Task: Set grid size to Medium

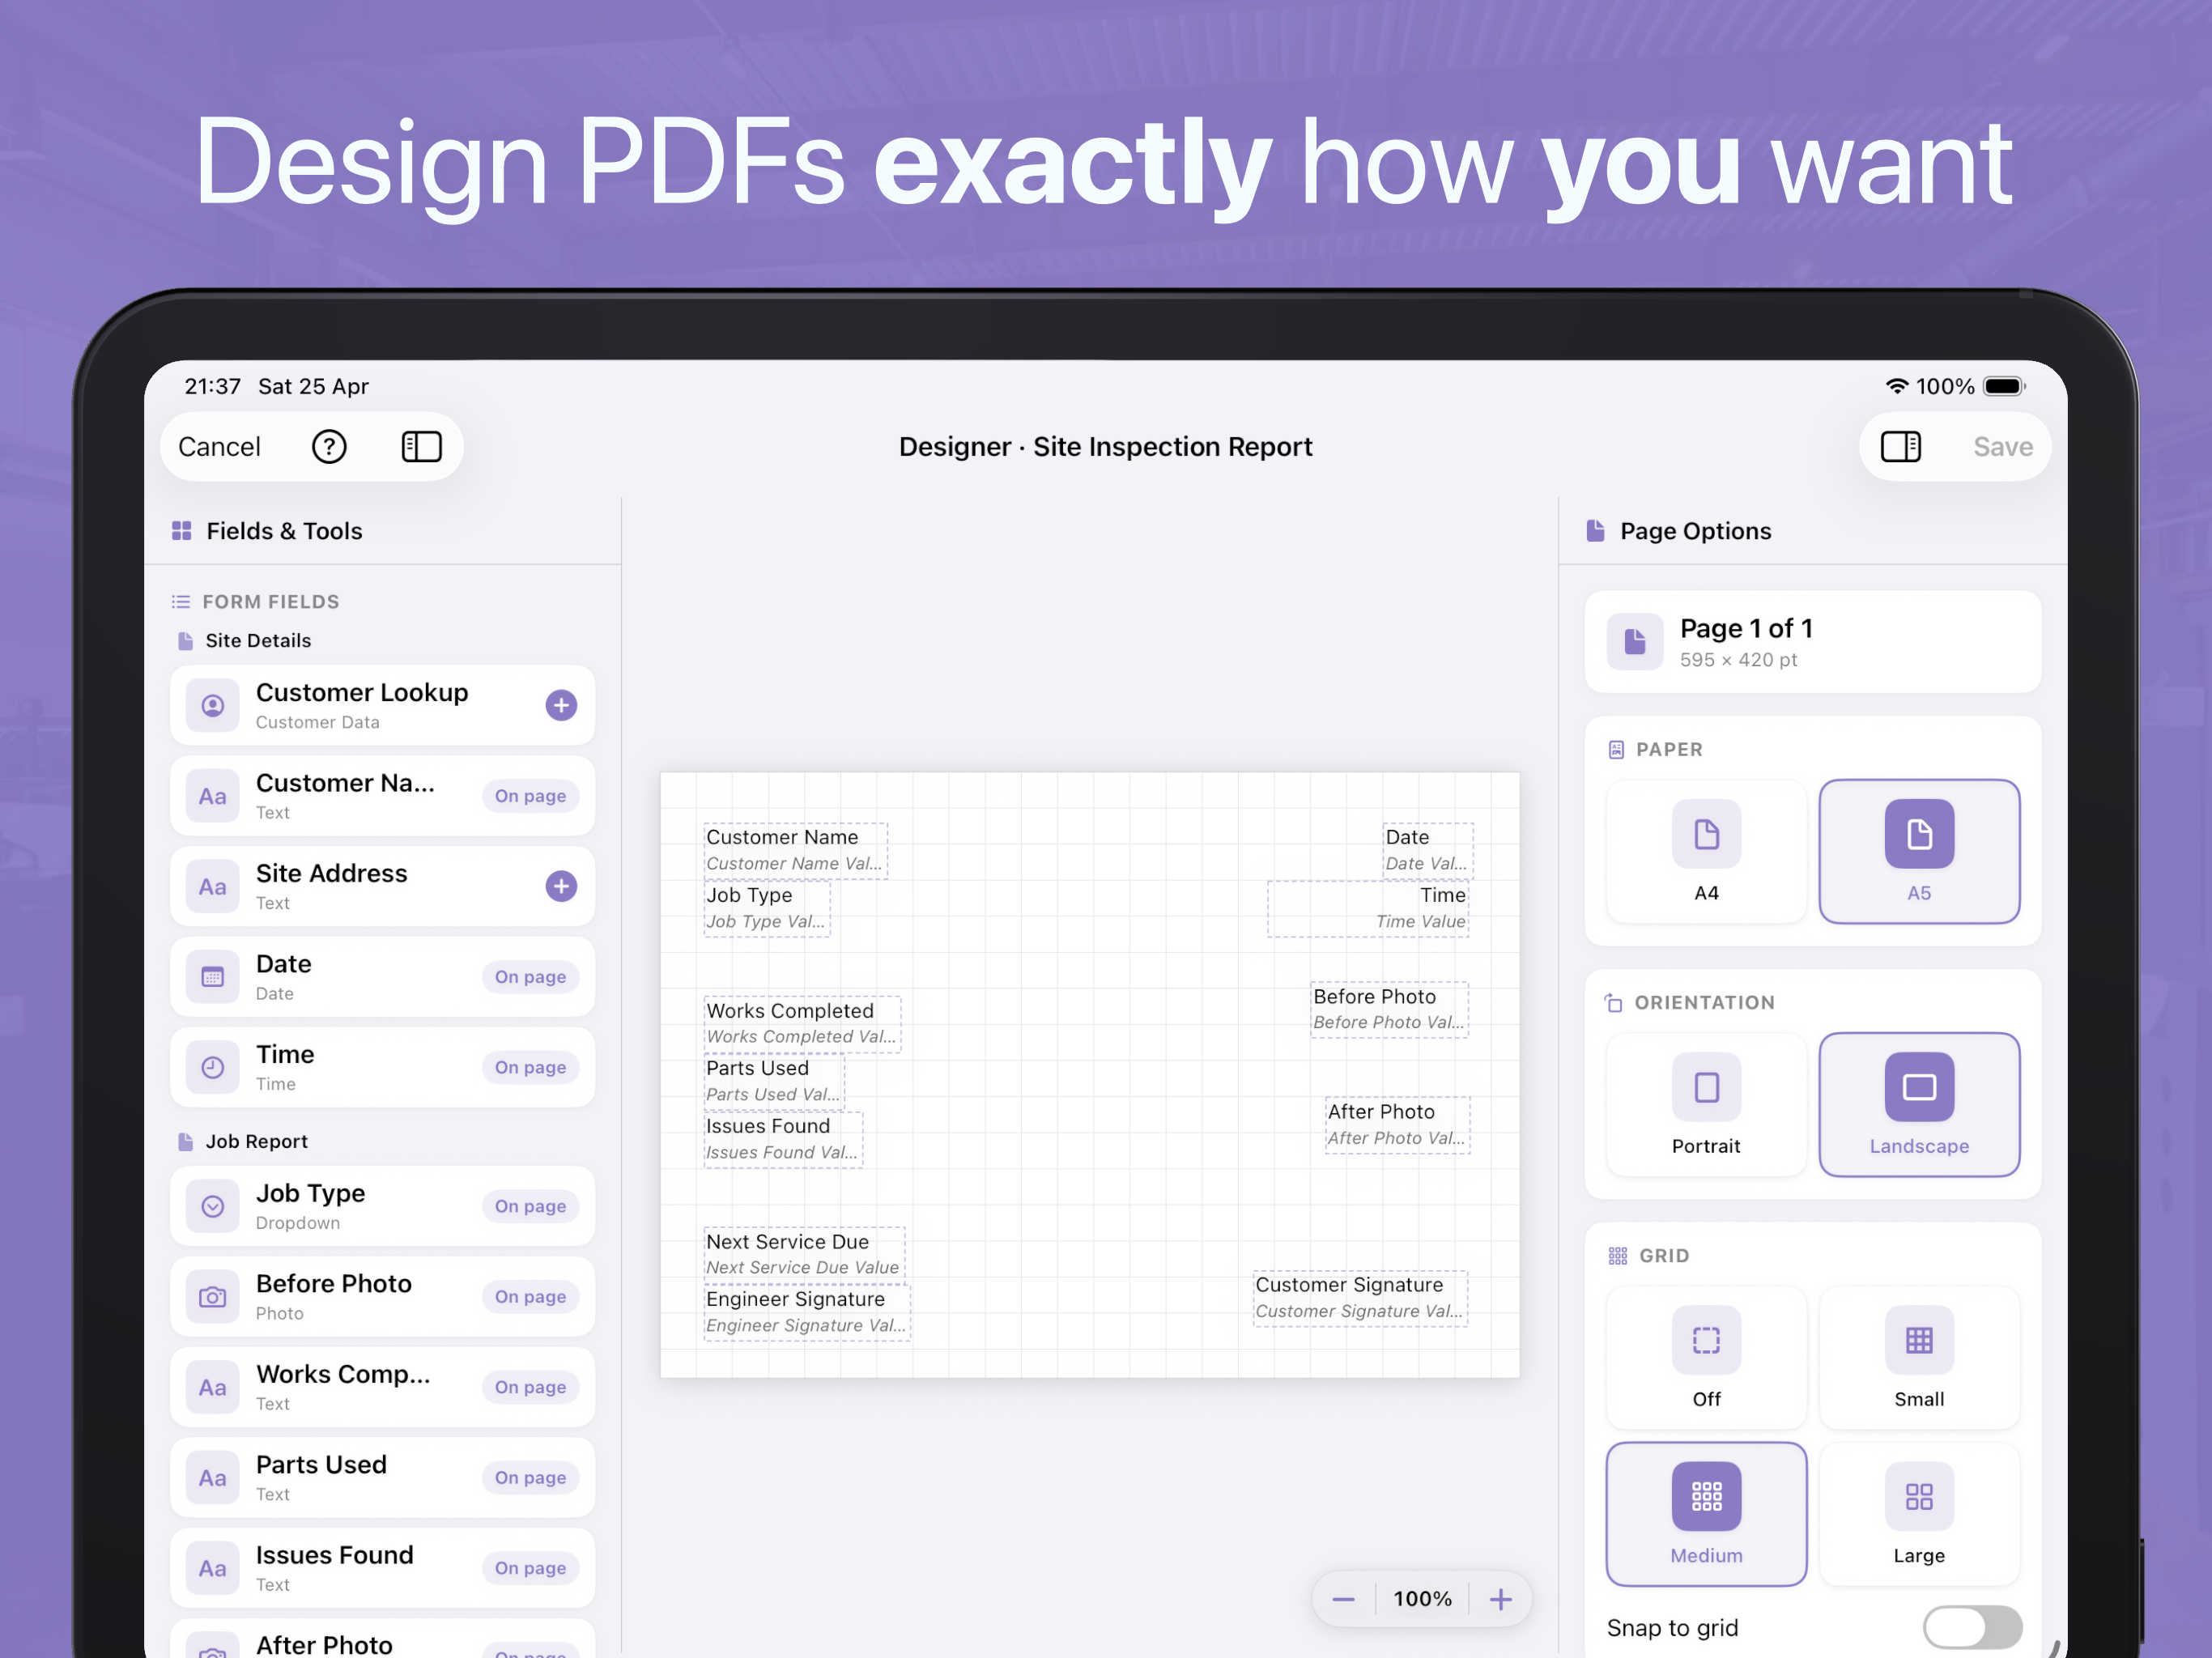Action: click(1706, 1514)
